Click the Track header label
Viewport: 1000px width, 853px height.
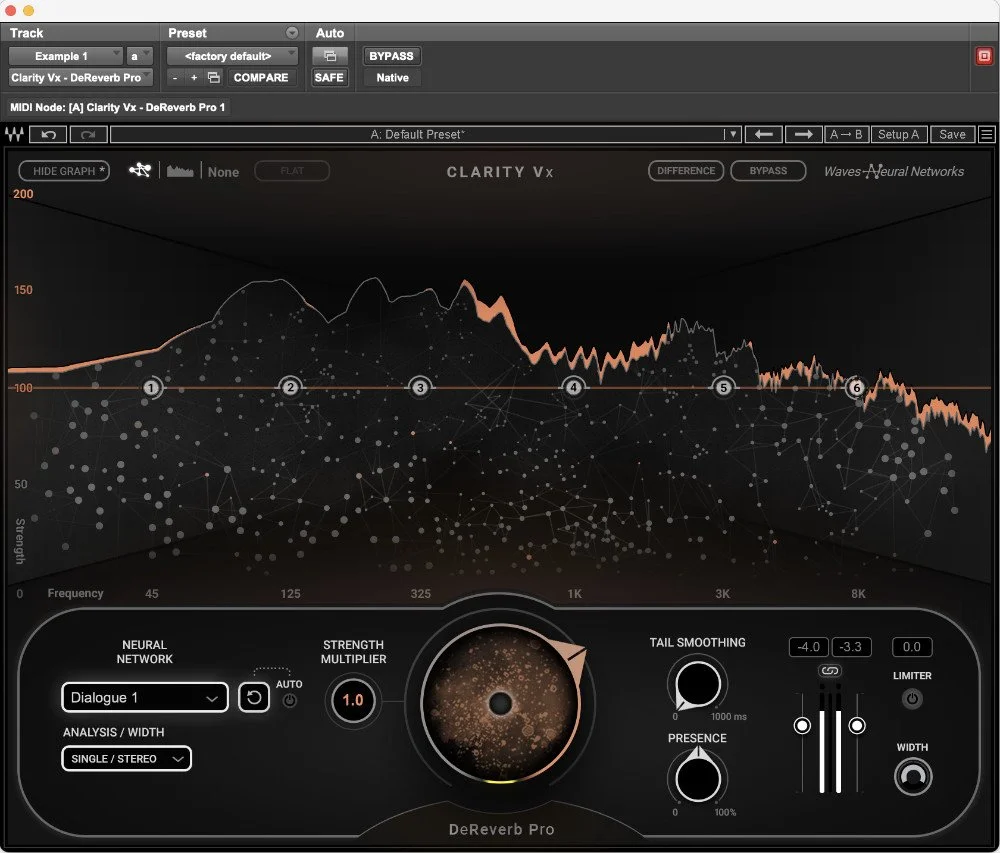pos(26,33)
